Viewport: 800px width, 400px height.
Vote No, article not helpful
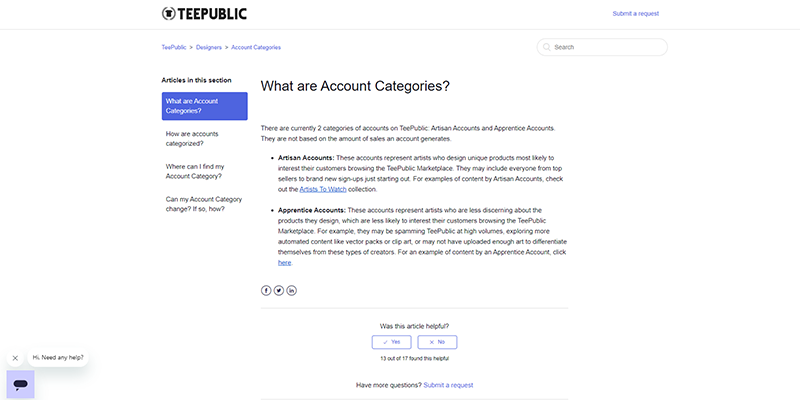click(436, 342)
